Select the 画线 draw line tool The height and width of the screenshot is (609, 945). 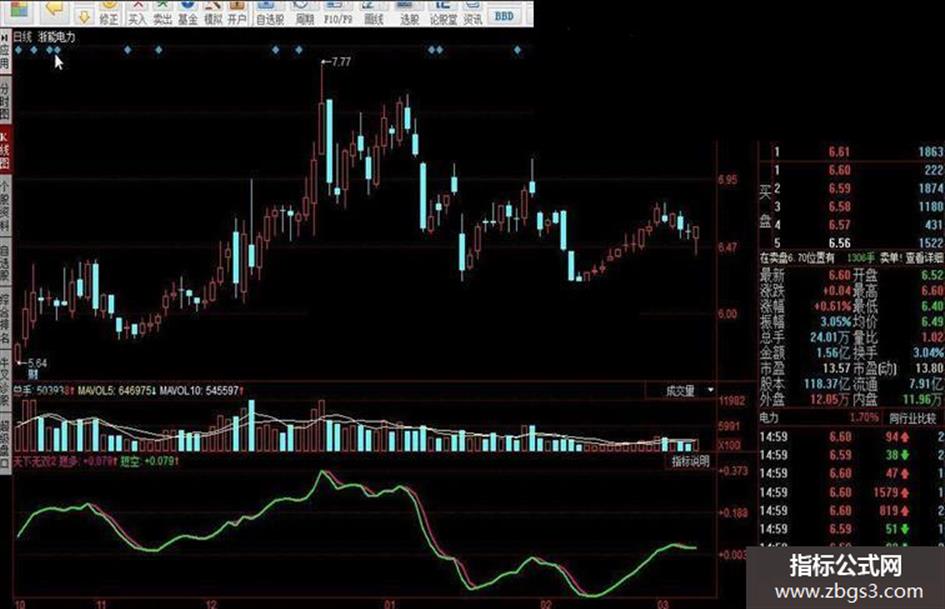point(374,13)
